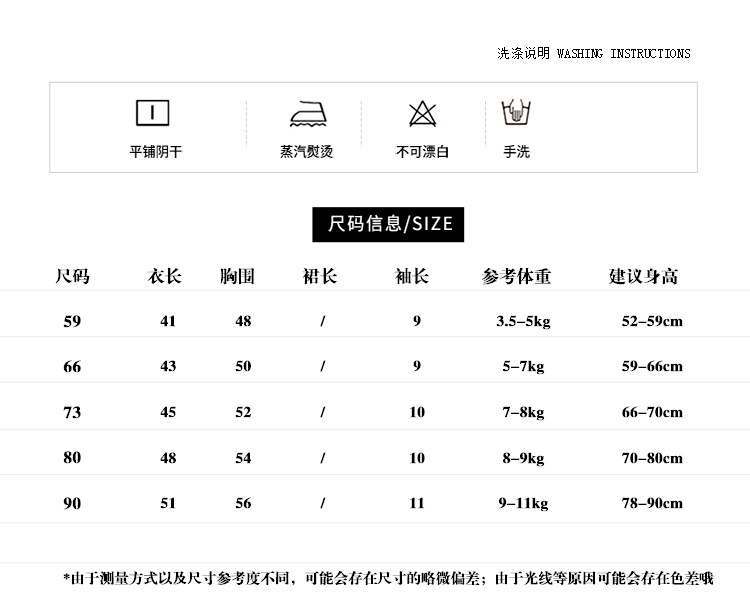
Task: Click the 袖长 column header
Action: point(411,276)
